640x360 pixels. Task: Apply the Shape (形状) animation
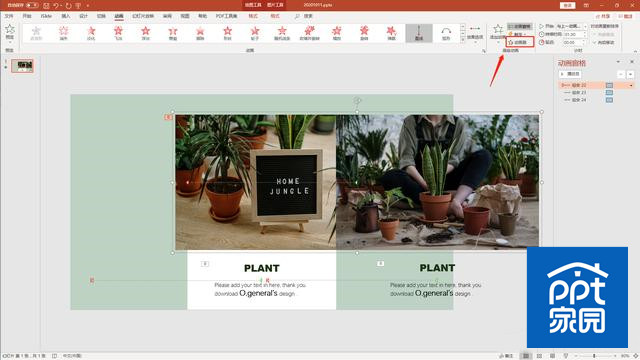click(x=228, y=33)
